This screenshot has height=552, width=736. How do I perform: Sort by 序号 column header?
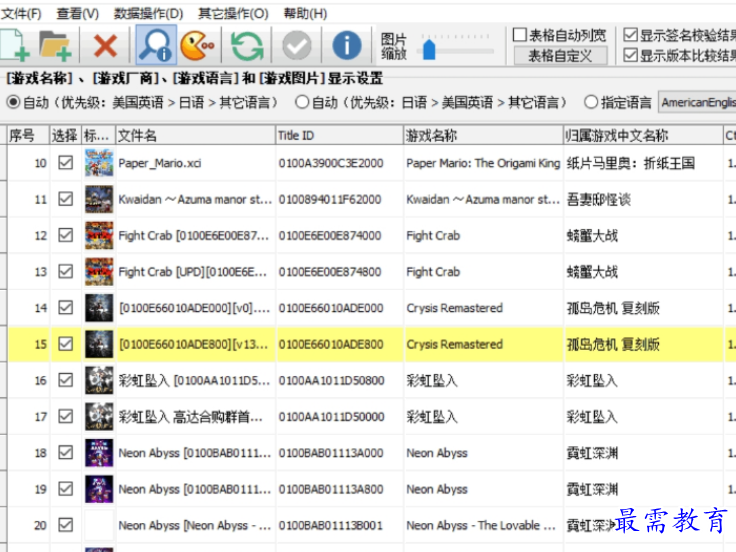pos(28,135)
